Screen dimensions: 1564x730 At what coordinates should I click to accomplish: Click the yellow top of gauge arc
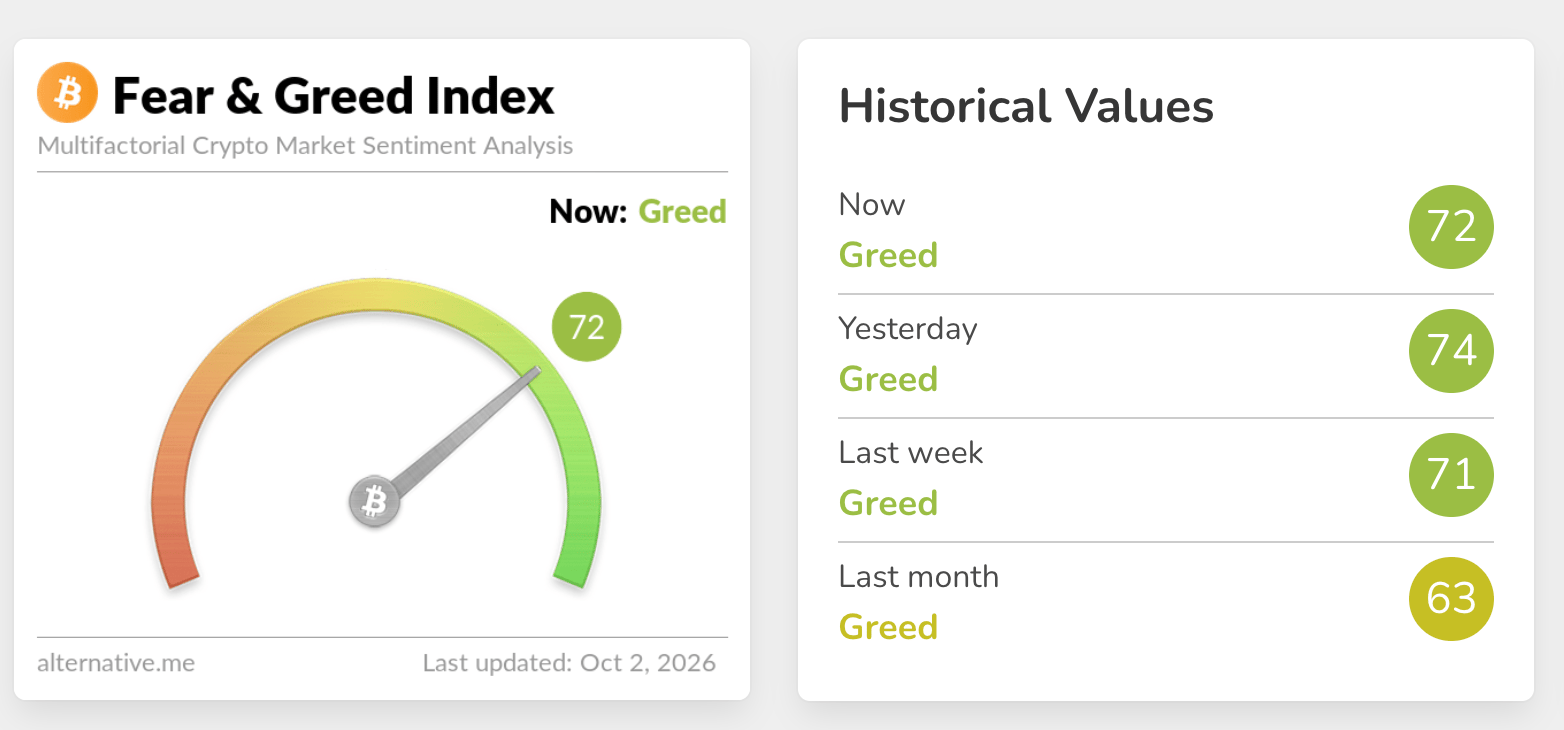377,290
